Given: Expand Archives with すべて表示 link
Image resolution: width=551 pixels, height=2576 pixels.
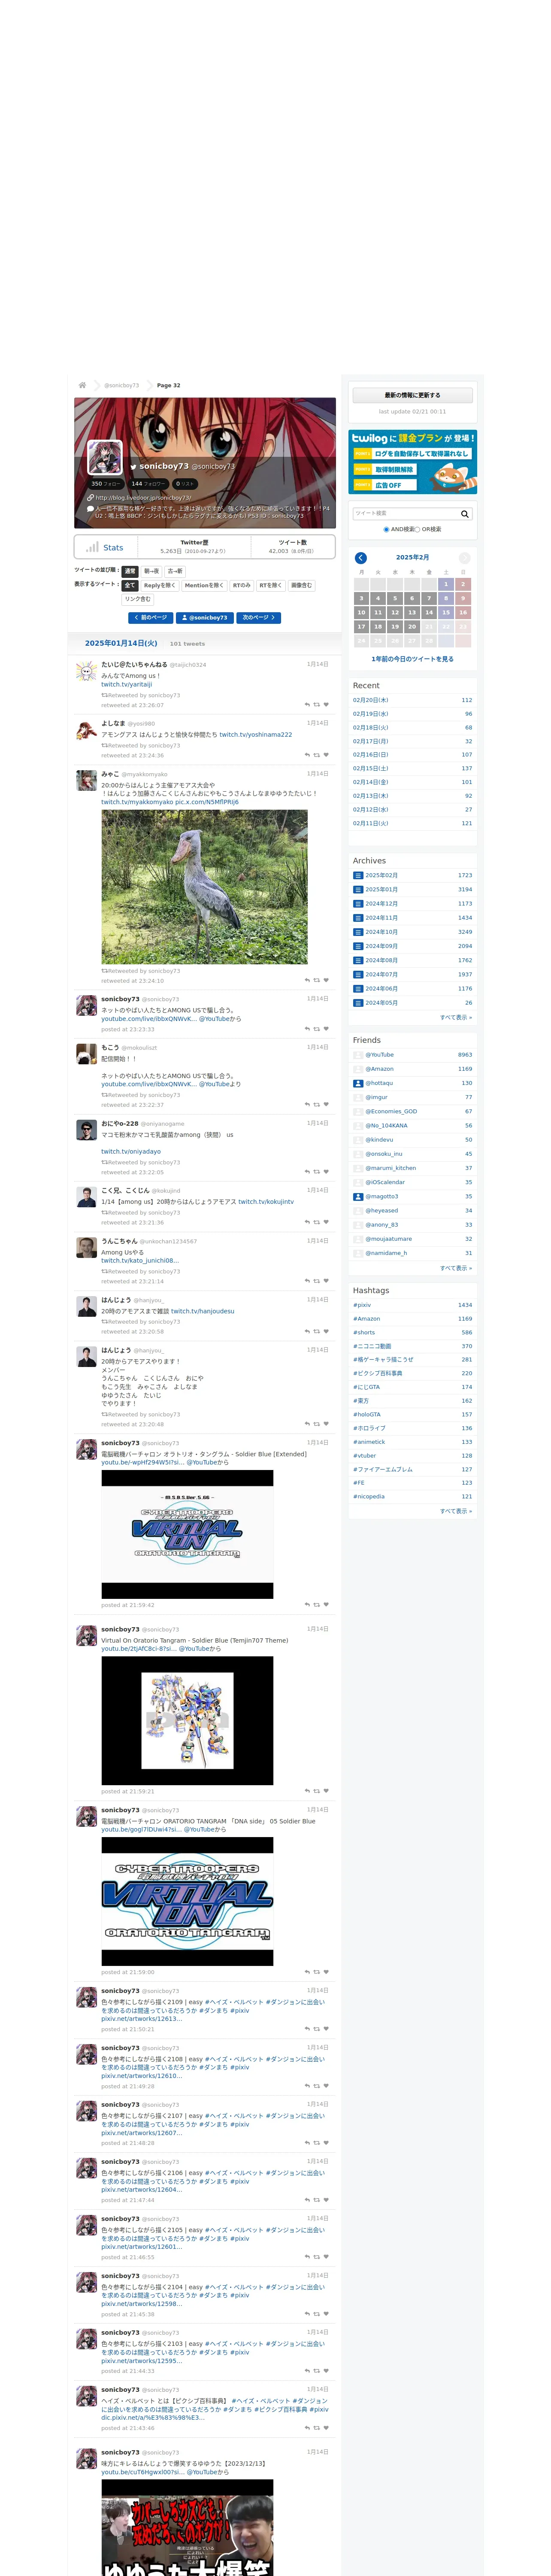Looking at the screenshot, I should [456, 1017].
